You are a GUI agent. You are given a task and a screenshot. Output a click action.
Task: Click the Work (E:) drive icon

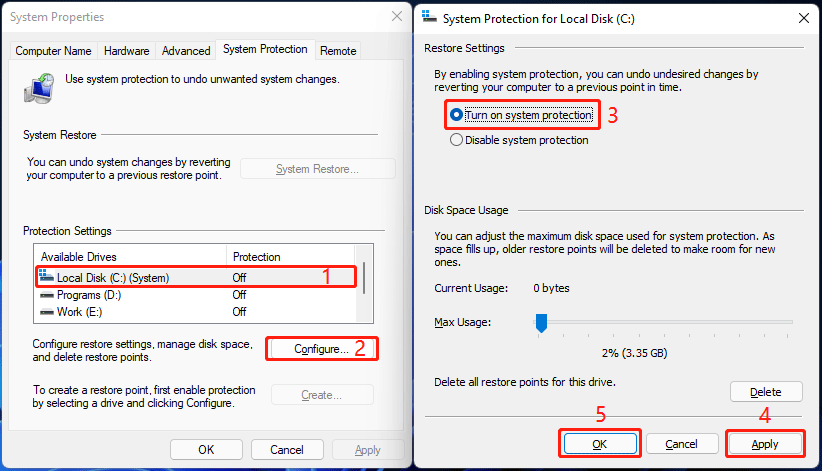[x=46, y=311]
